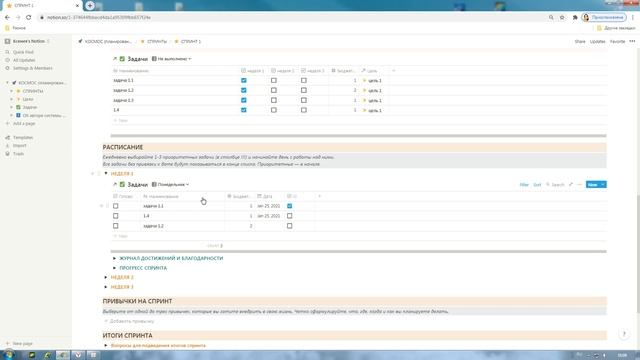The image size is (640, 360).
Task: Collapse the НЕДЕЛЯ 1 toggle
Action: tap(106, 173)
